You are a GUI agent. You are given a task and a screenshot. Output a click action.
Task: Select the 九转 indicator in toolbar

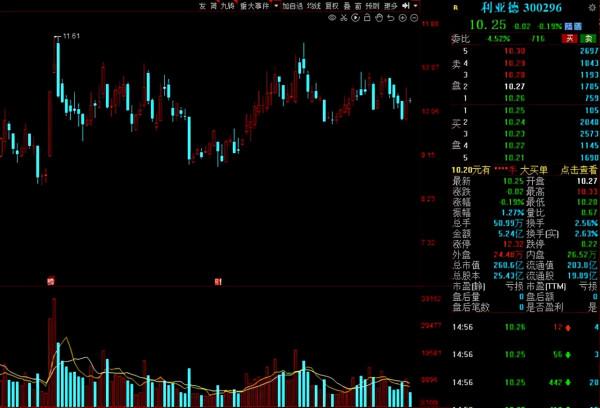(x=229, y=6)
